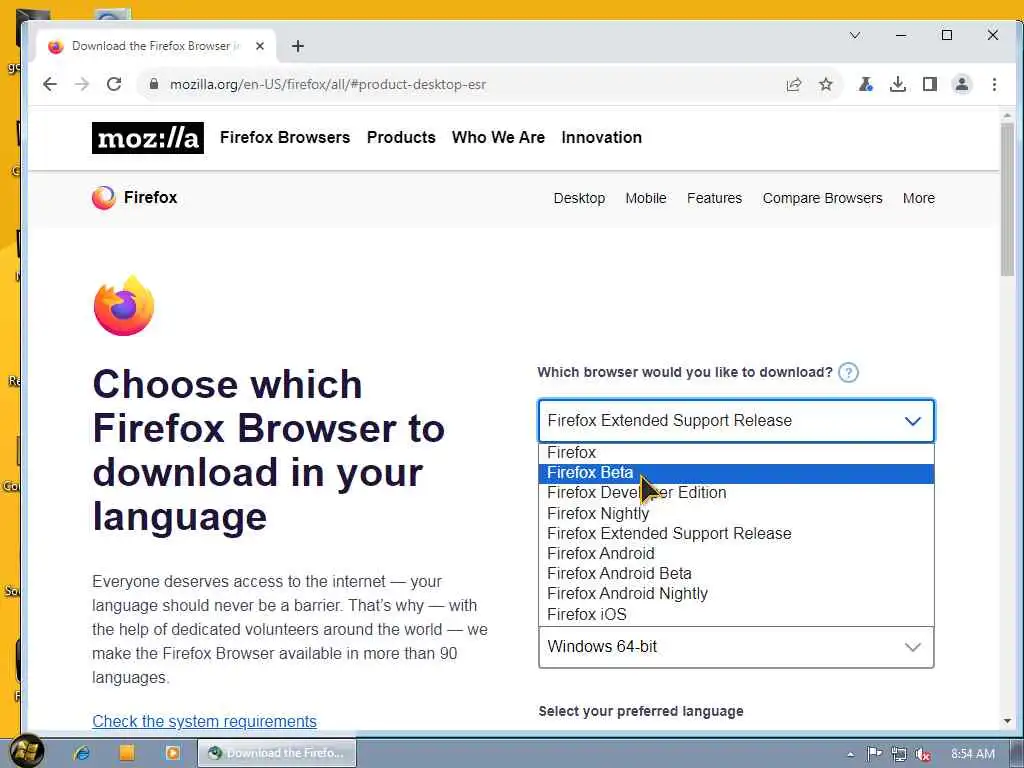1024x768 pixels.
Task: Toggle the side panel icon
Action: tap(930, 84)
